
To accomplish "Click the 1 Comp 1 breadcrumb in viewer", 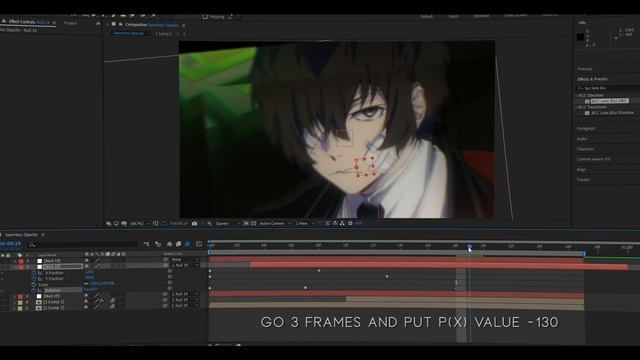I will pyautogui.click(x=164, y=34).
